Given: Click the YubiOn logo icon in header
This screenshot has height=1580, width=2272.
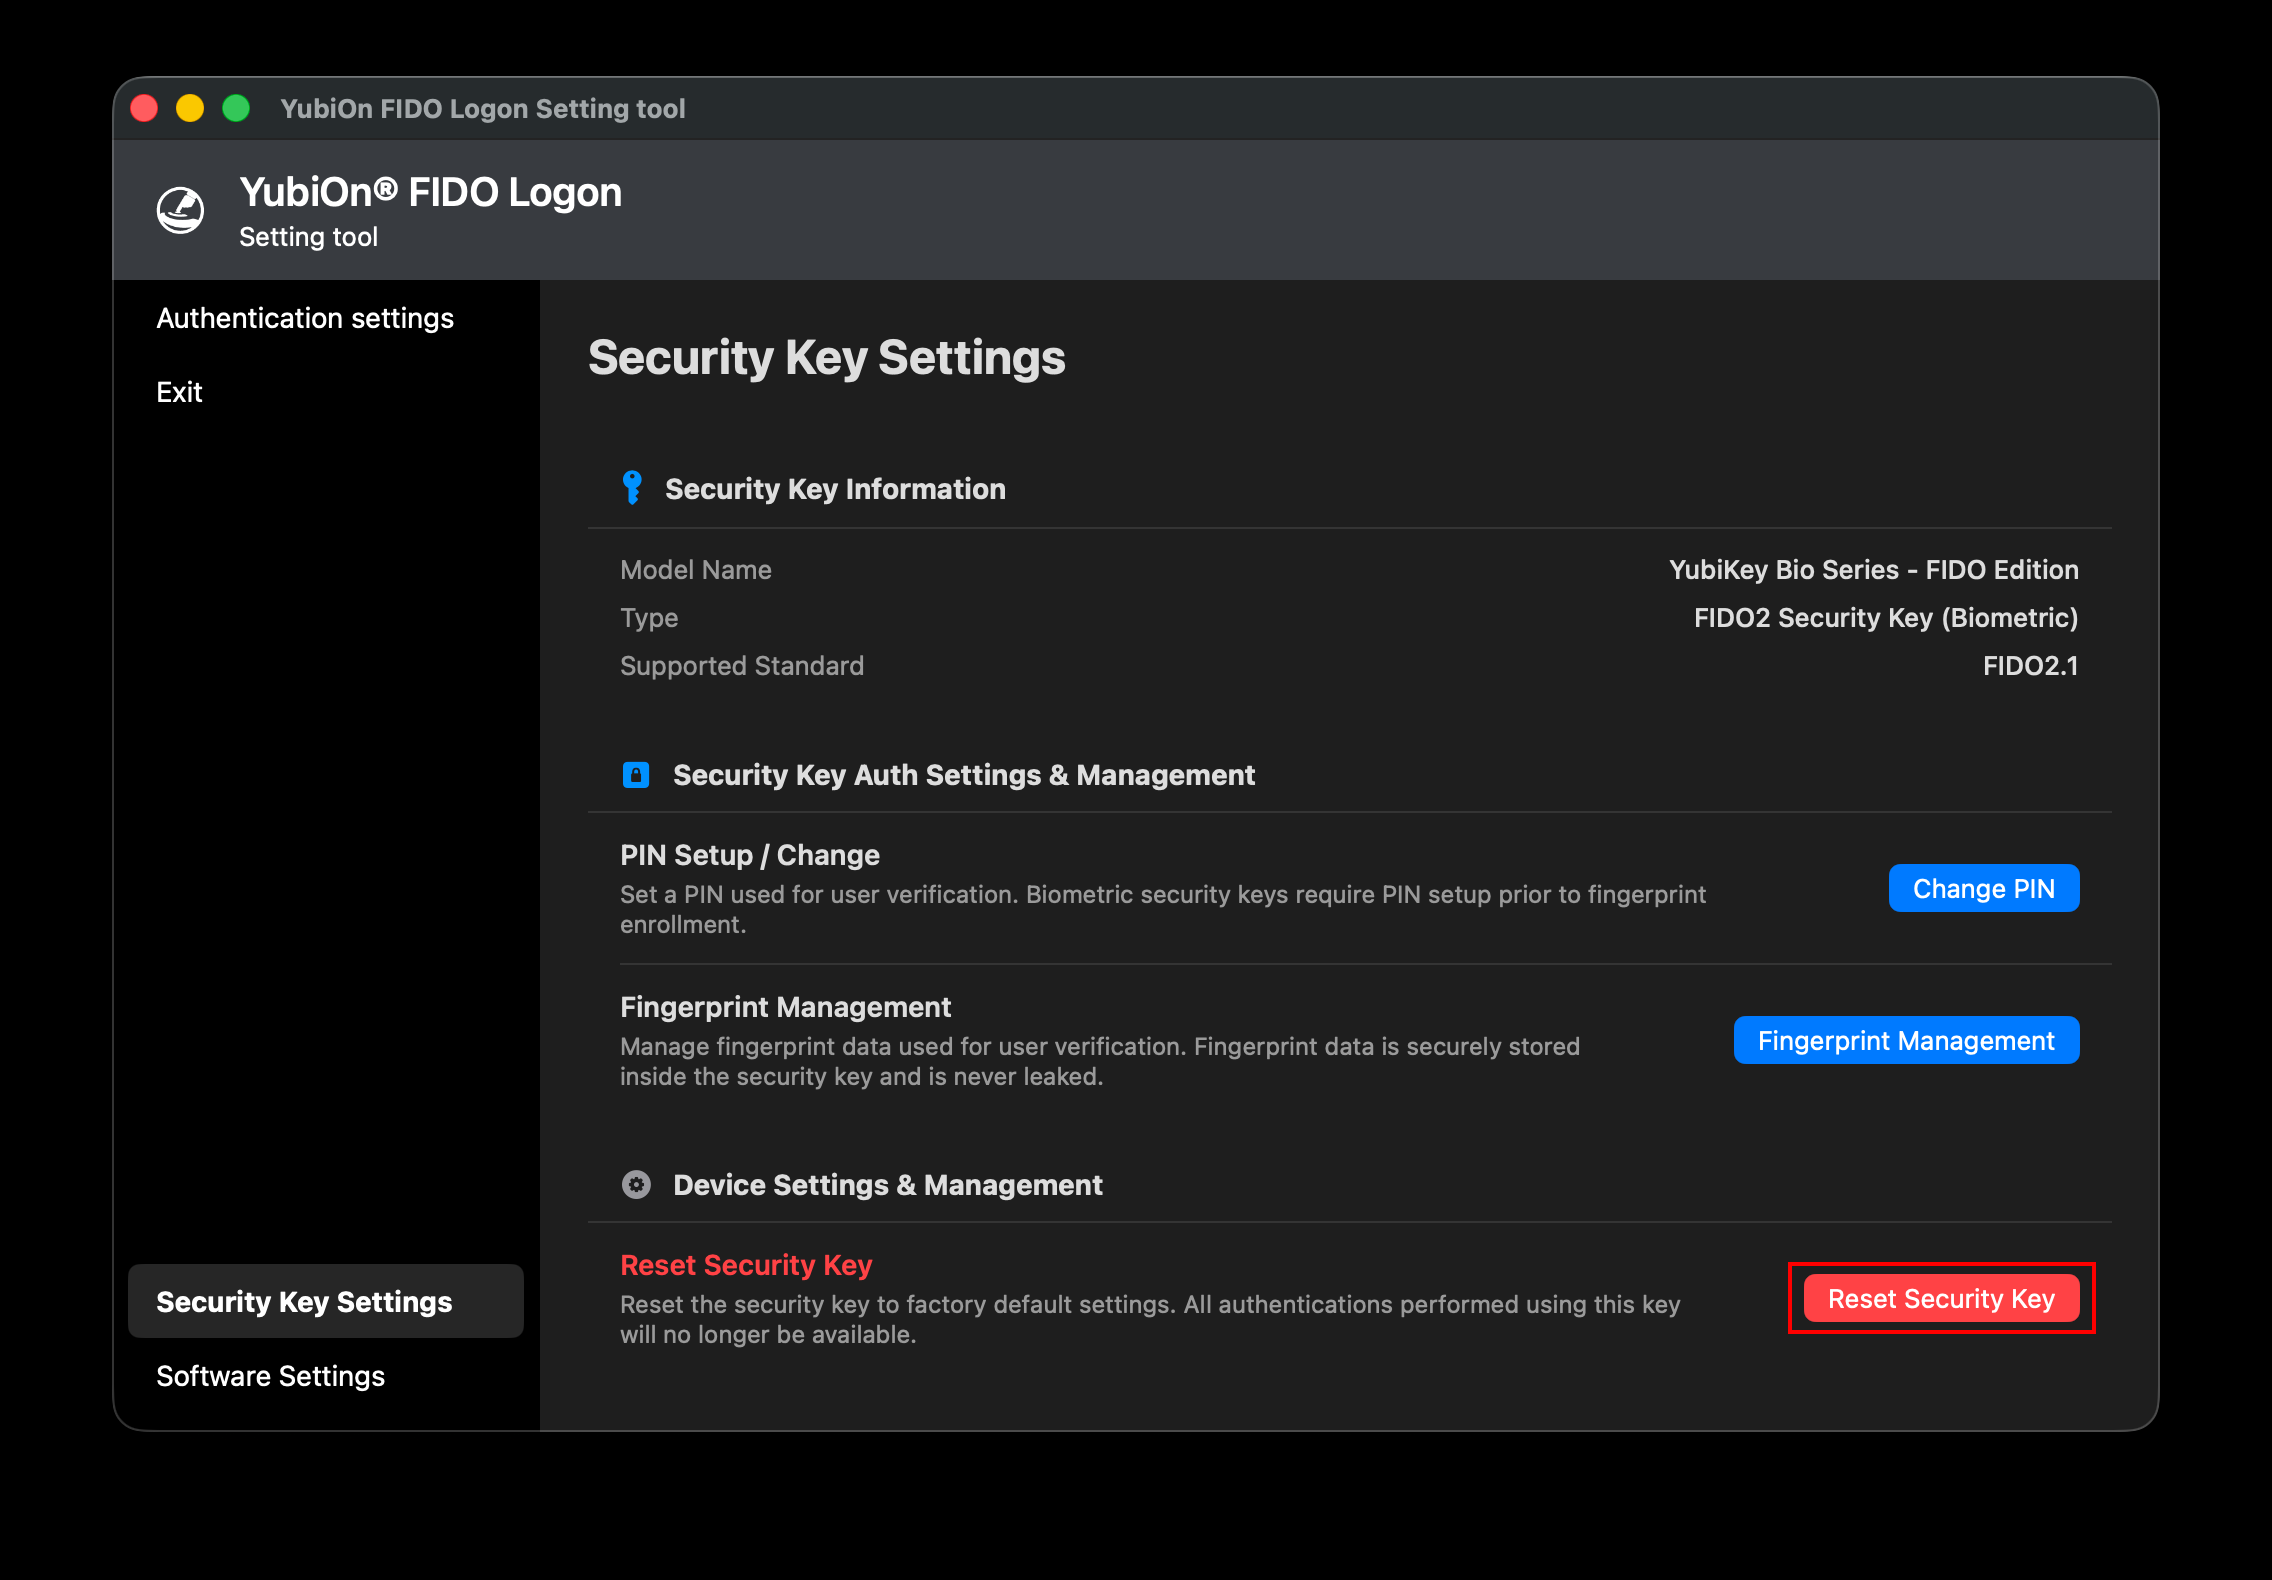Looking at the screenshot, I should pos(181,210).
